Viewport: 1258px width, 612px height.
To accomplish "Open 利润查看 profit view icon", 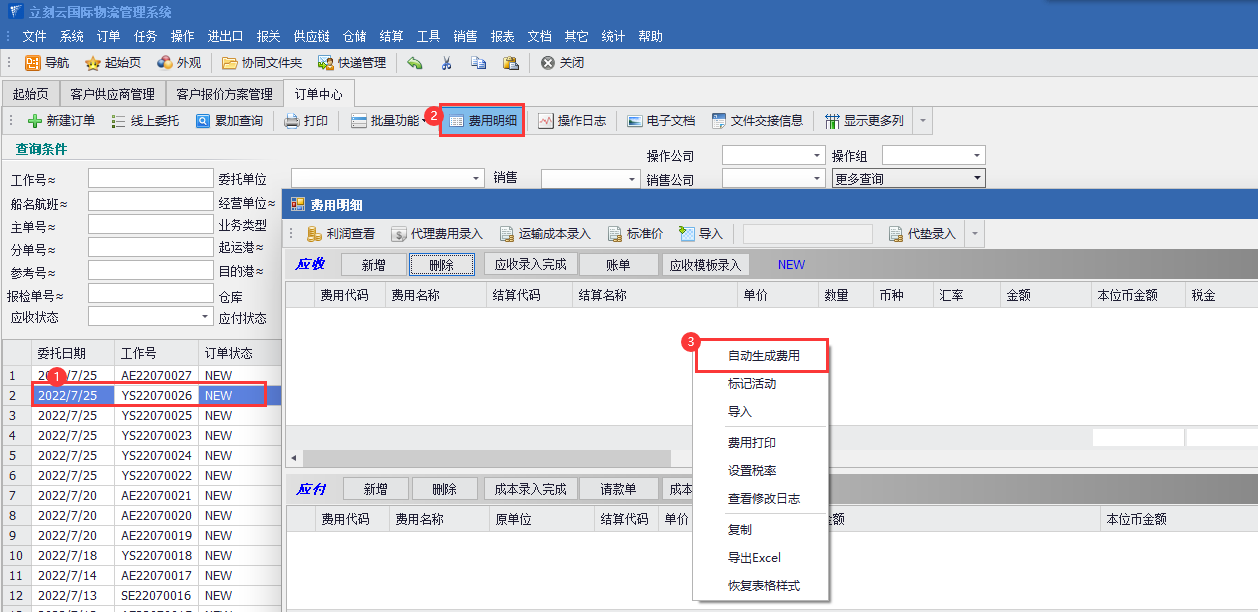I will click(314, 234).
